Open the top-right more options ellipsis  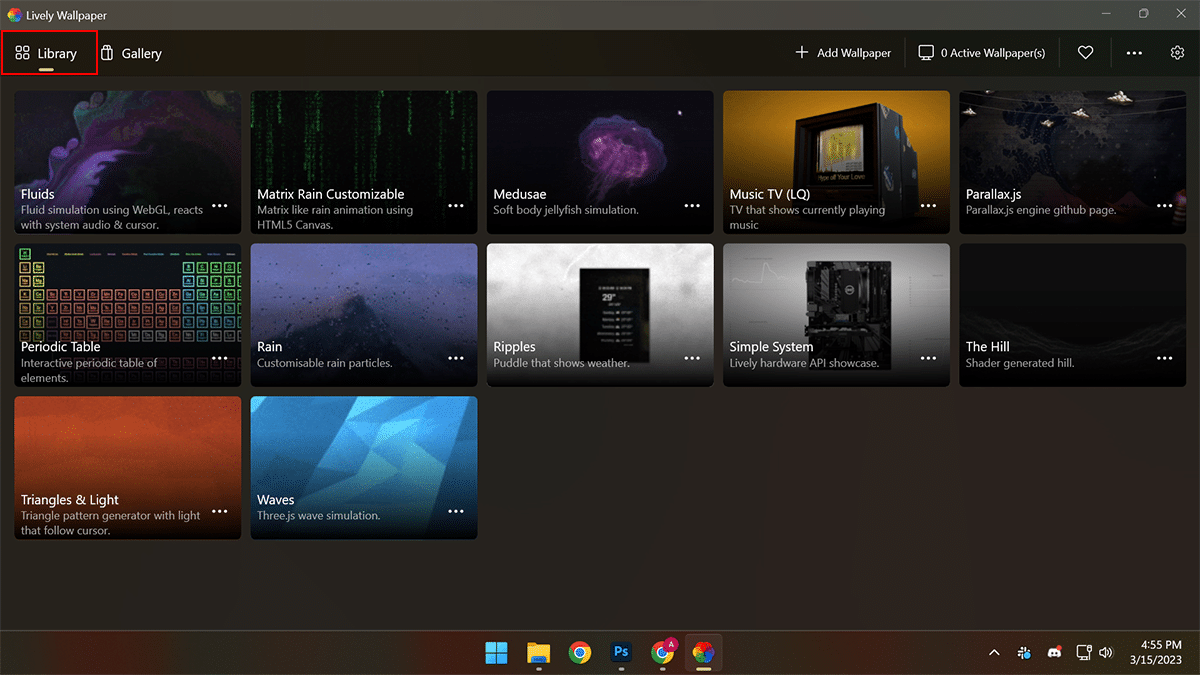point(1134,53)
